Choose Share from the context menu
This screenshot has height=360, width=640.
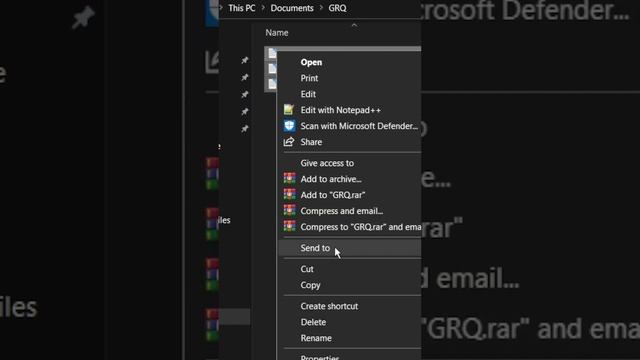(x=311, y=142)
